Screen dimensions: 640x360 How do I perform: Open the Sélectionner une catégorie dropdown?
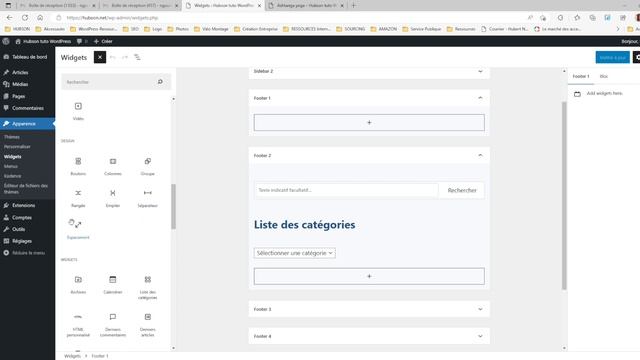[x=295, y=253]
